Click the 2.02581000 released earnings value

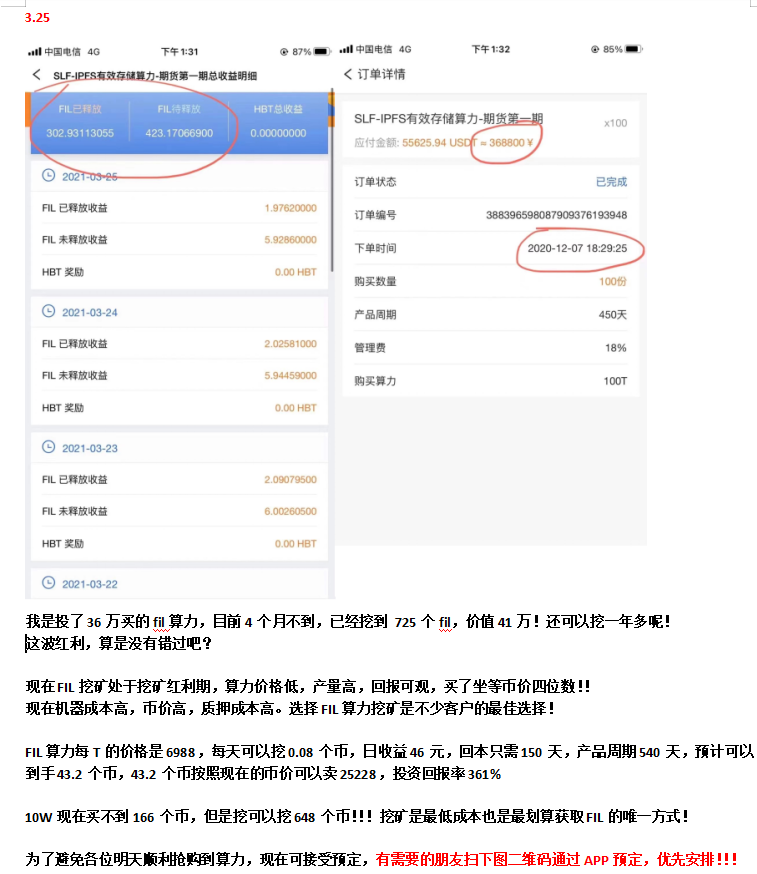click(290, 344)
